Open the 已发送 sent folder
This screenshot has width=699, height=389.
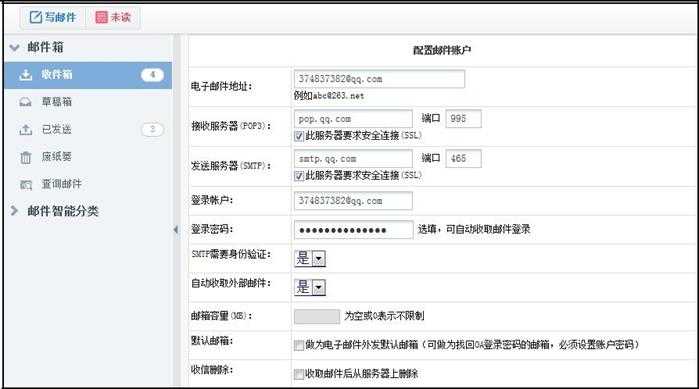(88, 130)
